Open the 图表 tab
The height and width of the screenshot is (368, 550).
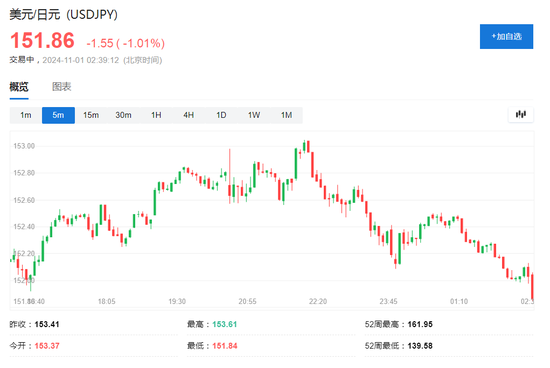(x=62, y=87)
